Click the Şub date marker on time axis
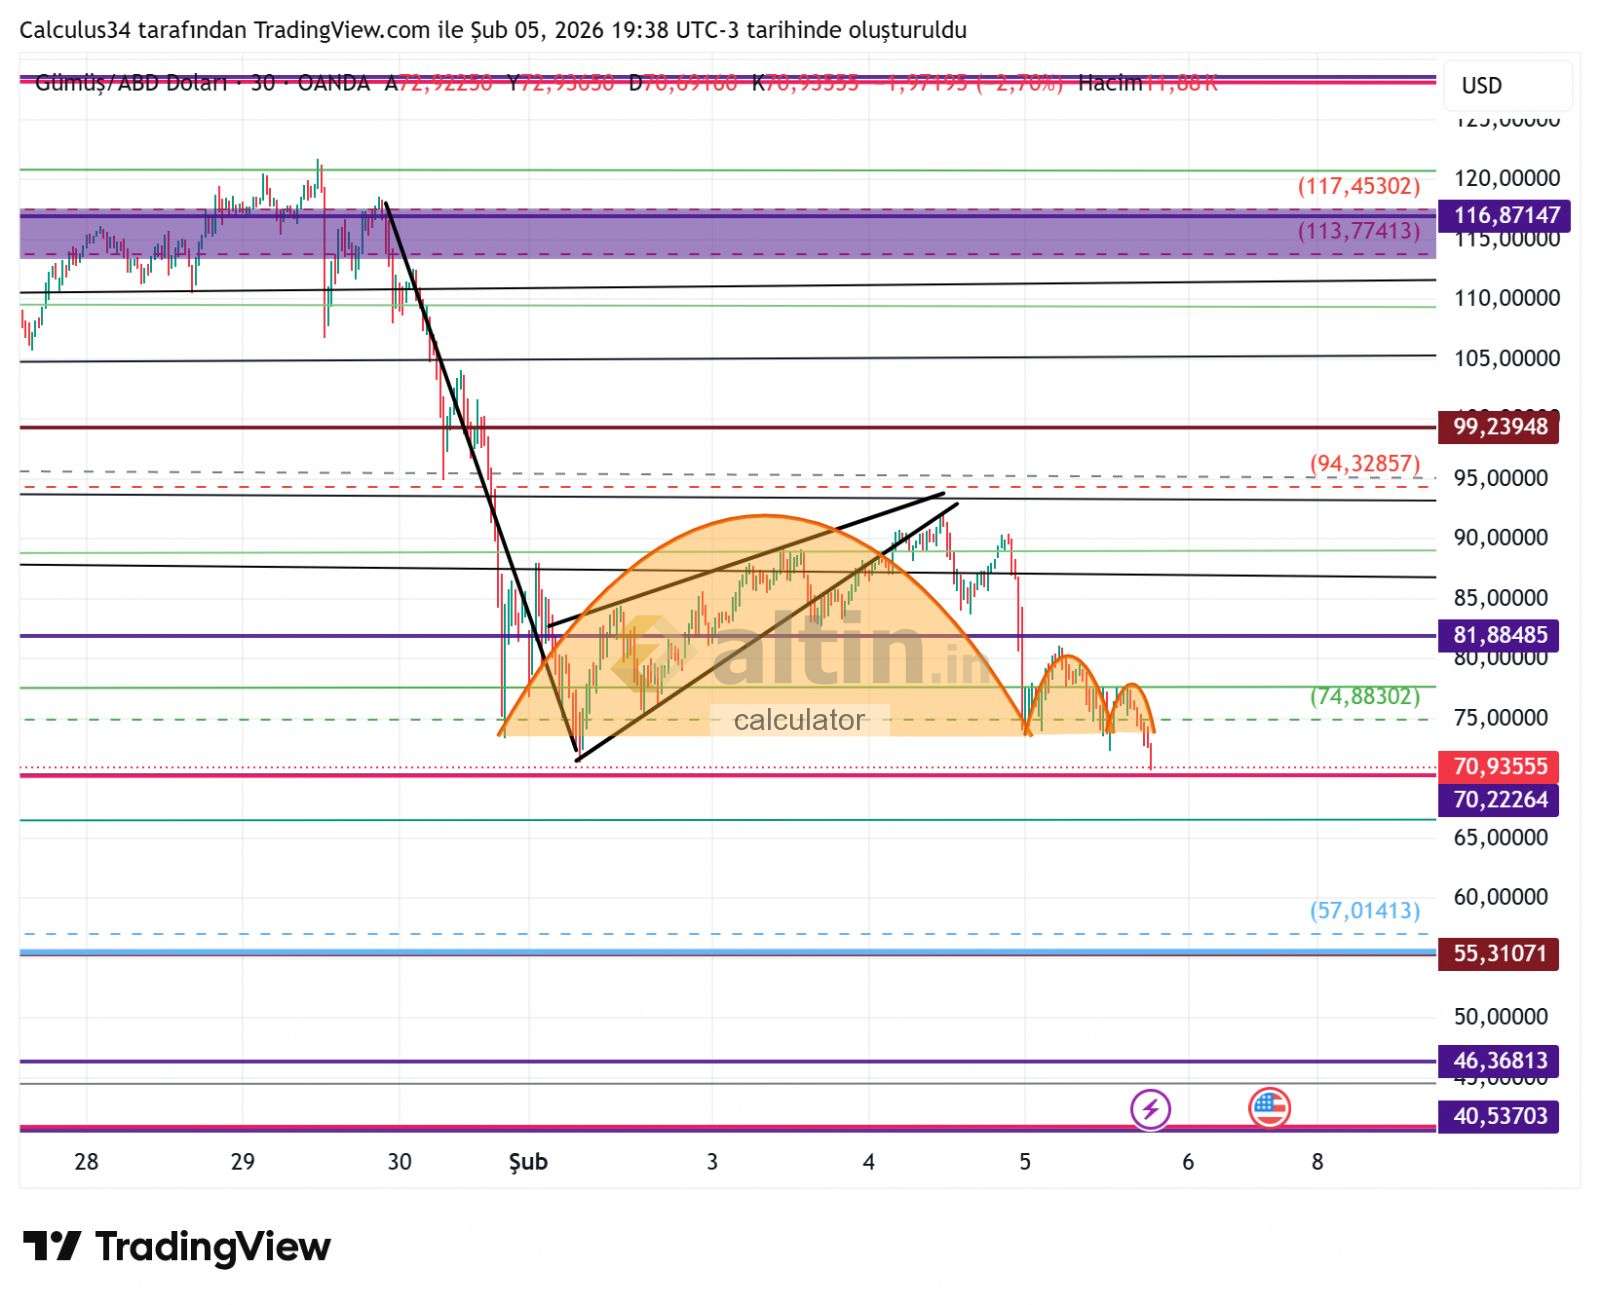 (528, 1162)
